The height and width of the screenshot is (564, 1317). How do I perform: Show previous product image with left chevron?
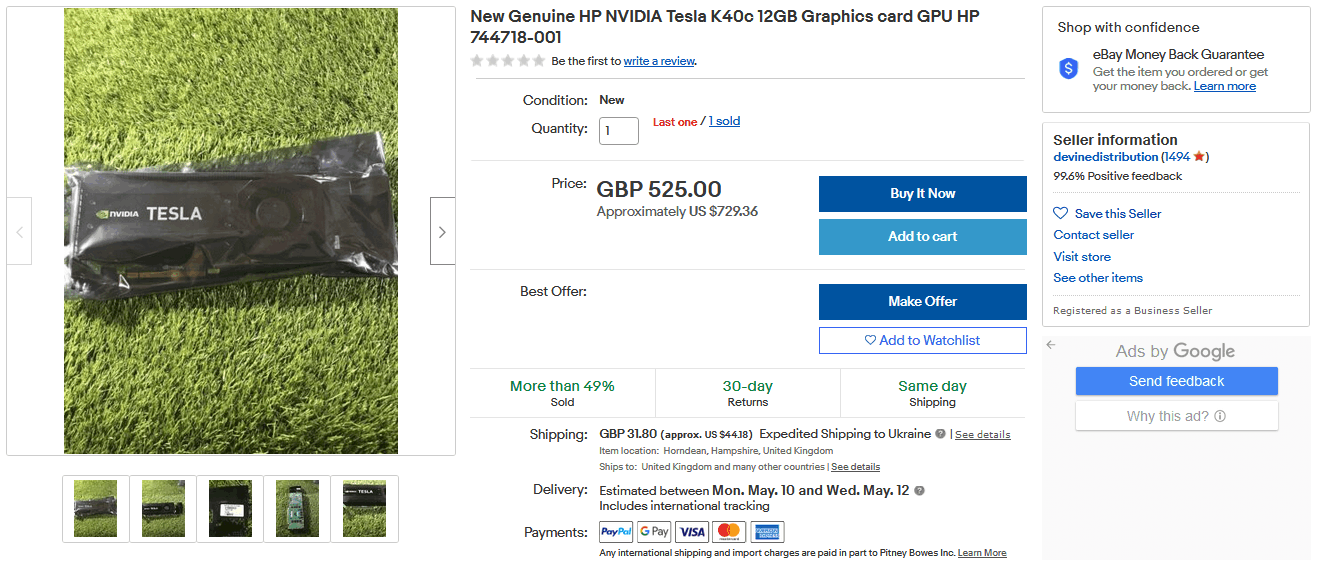coord(19,231)
